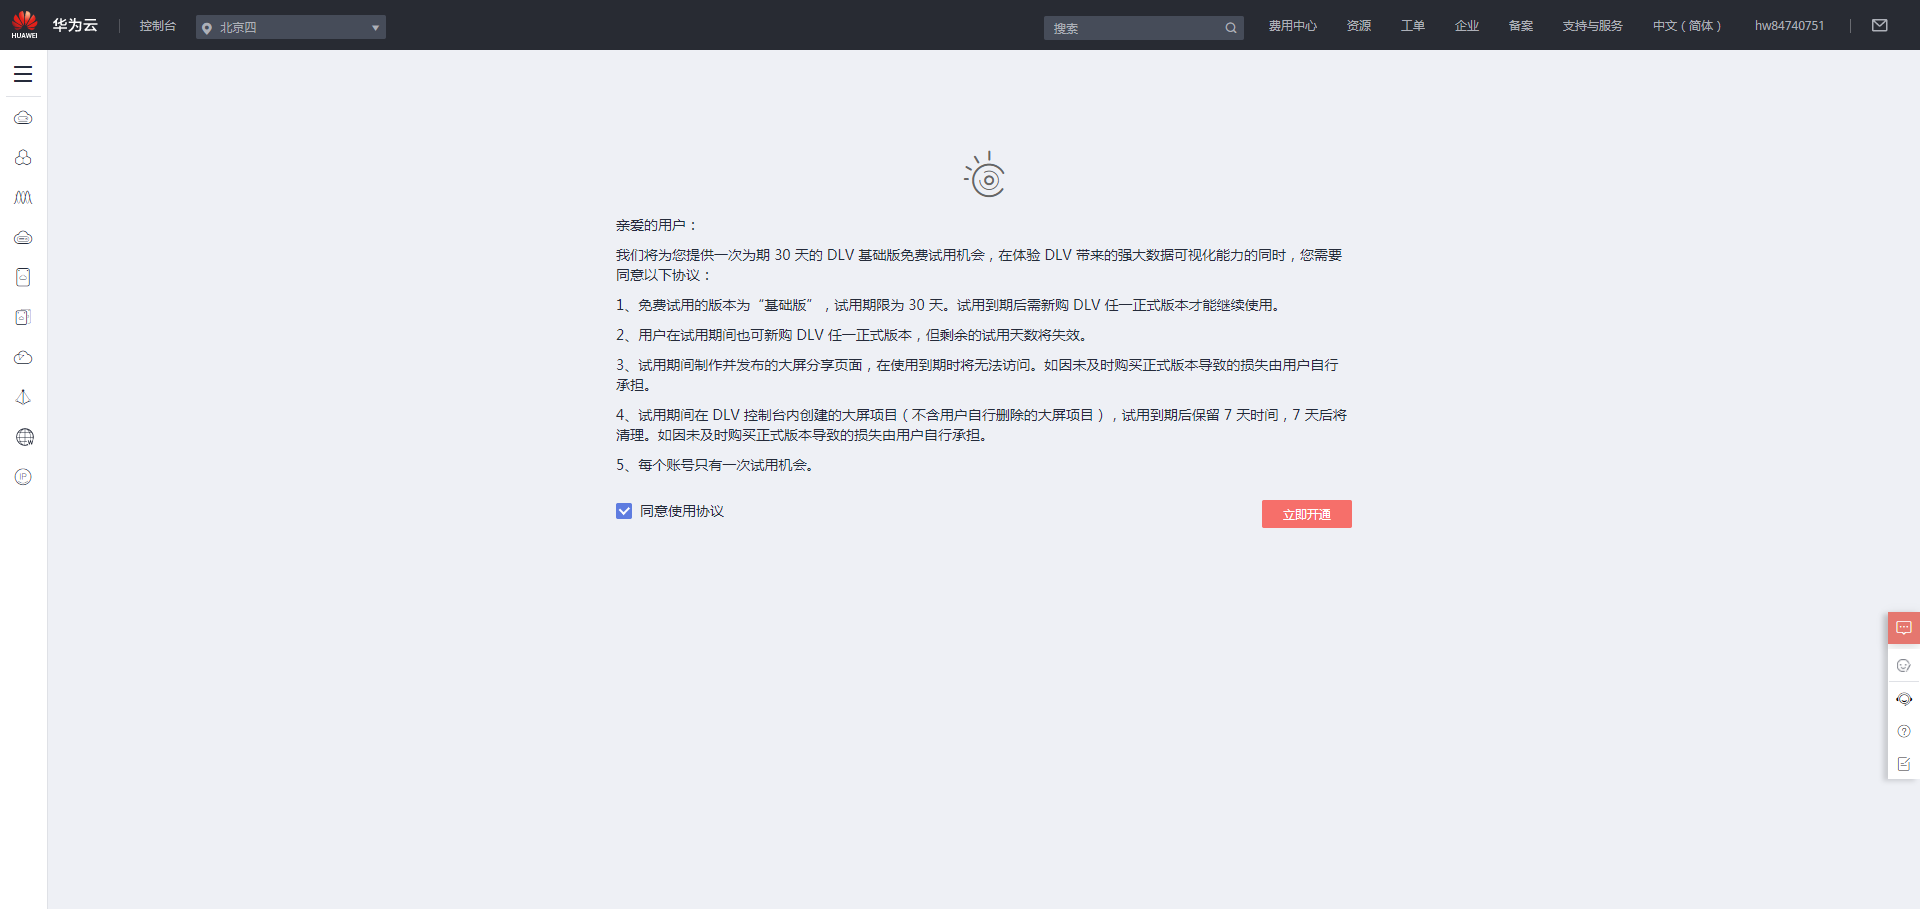The width and height of the screenshot is (1920, 909).
Task: Open the 支持与服务 menu
Action: coord(1593,26)
